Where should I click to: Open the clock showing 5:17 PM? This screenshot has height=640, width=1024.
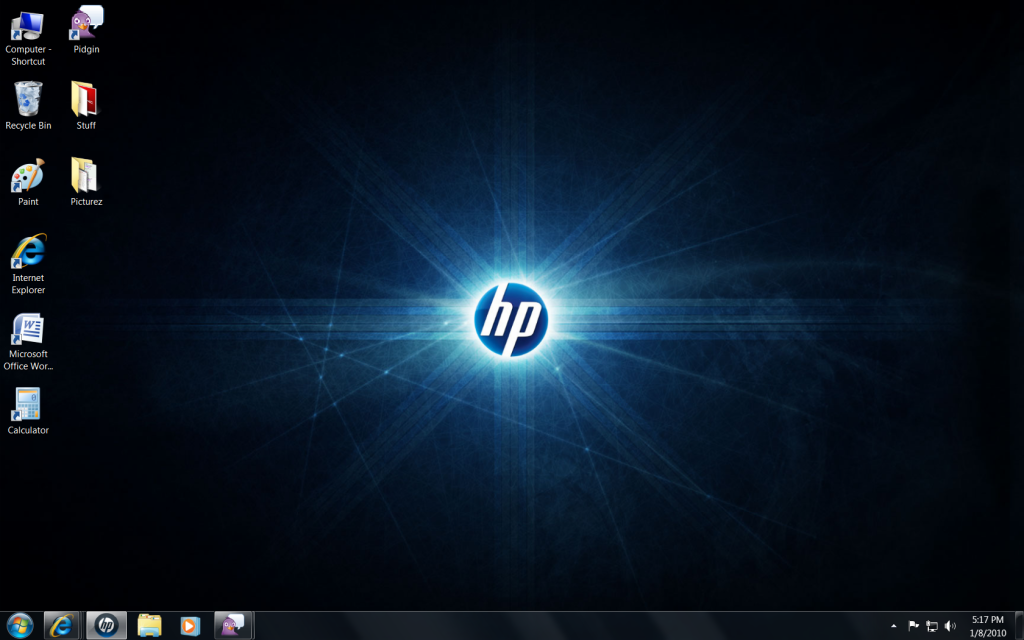(x=987, y=626)
